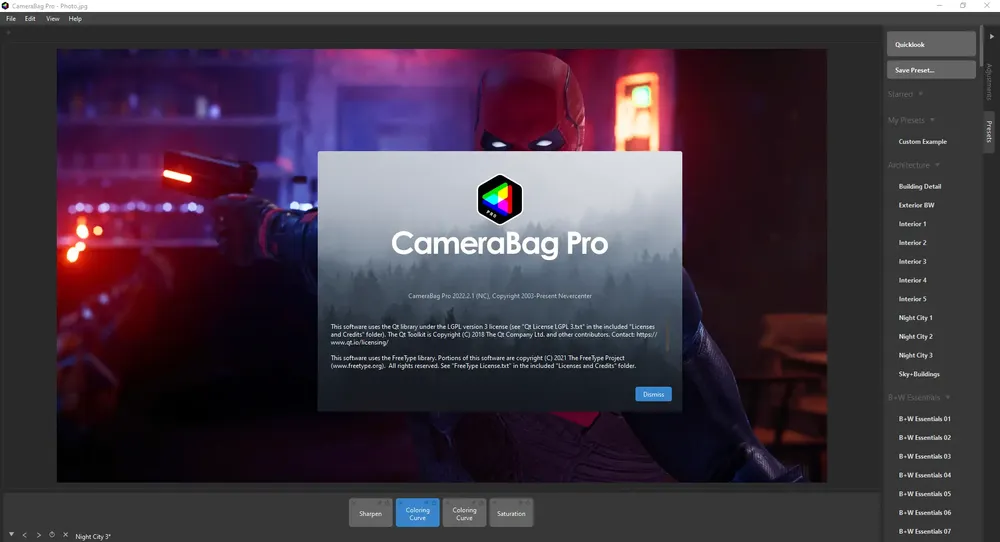Click the CameraBag Pro logo icon in the dialog

point(499,200)
